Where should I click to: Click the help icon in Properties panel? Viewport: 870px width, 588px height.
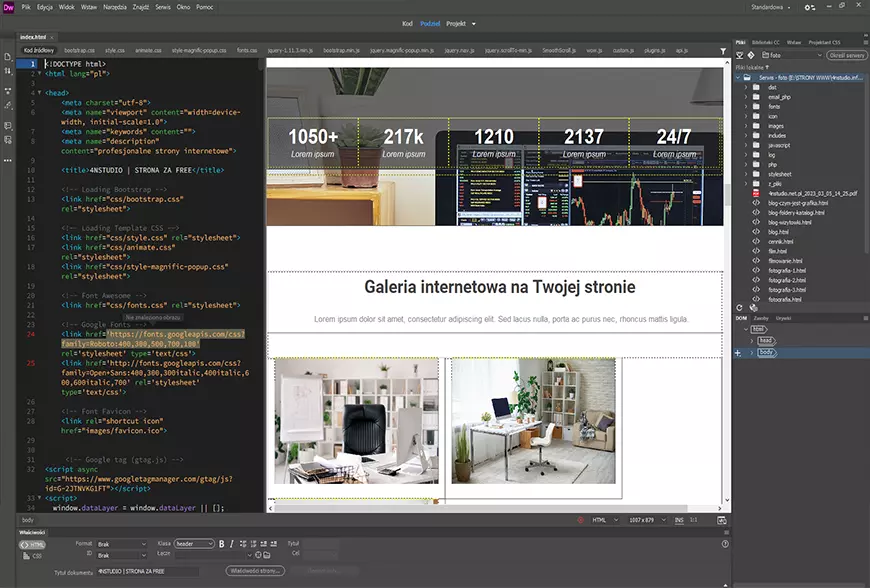(x=725, y=544)
